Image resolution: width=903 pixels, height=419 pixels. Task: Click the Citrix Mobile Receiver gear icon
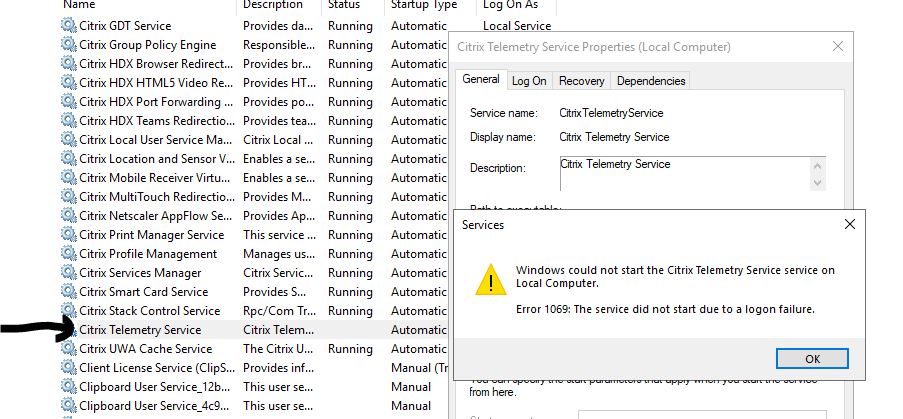[x=69, y=178]
